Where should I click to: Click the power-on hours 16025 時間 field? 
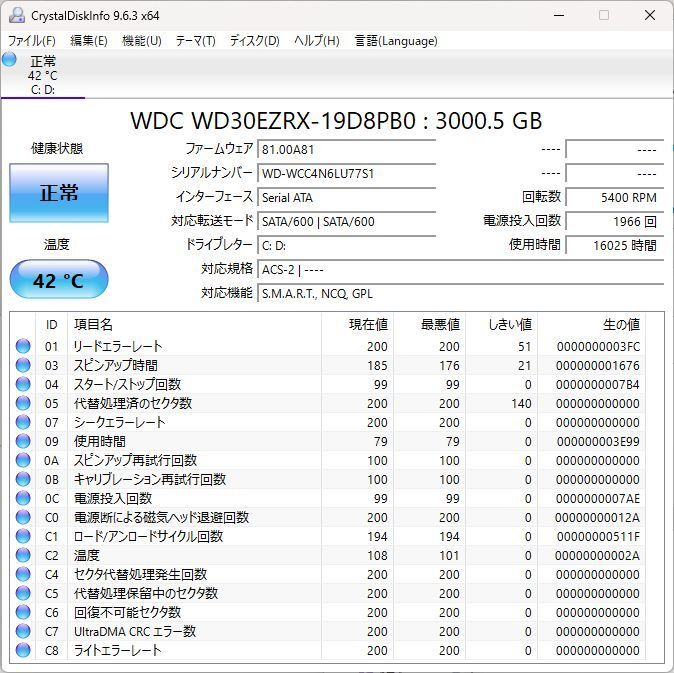click(615, 246)
